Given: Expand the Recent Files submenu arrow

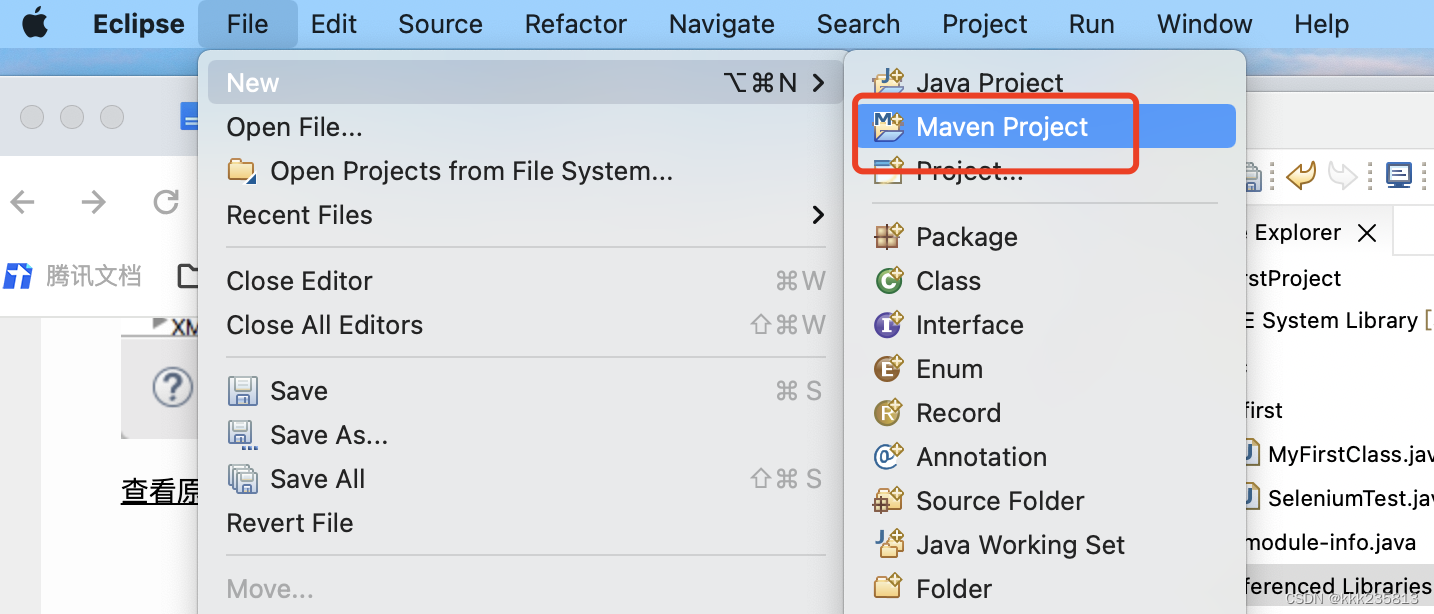Looking at the screenshot, I should point(818,214).
